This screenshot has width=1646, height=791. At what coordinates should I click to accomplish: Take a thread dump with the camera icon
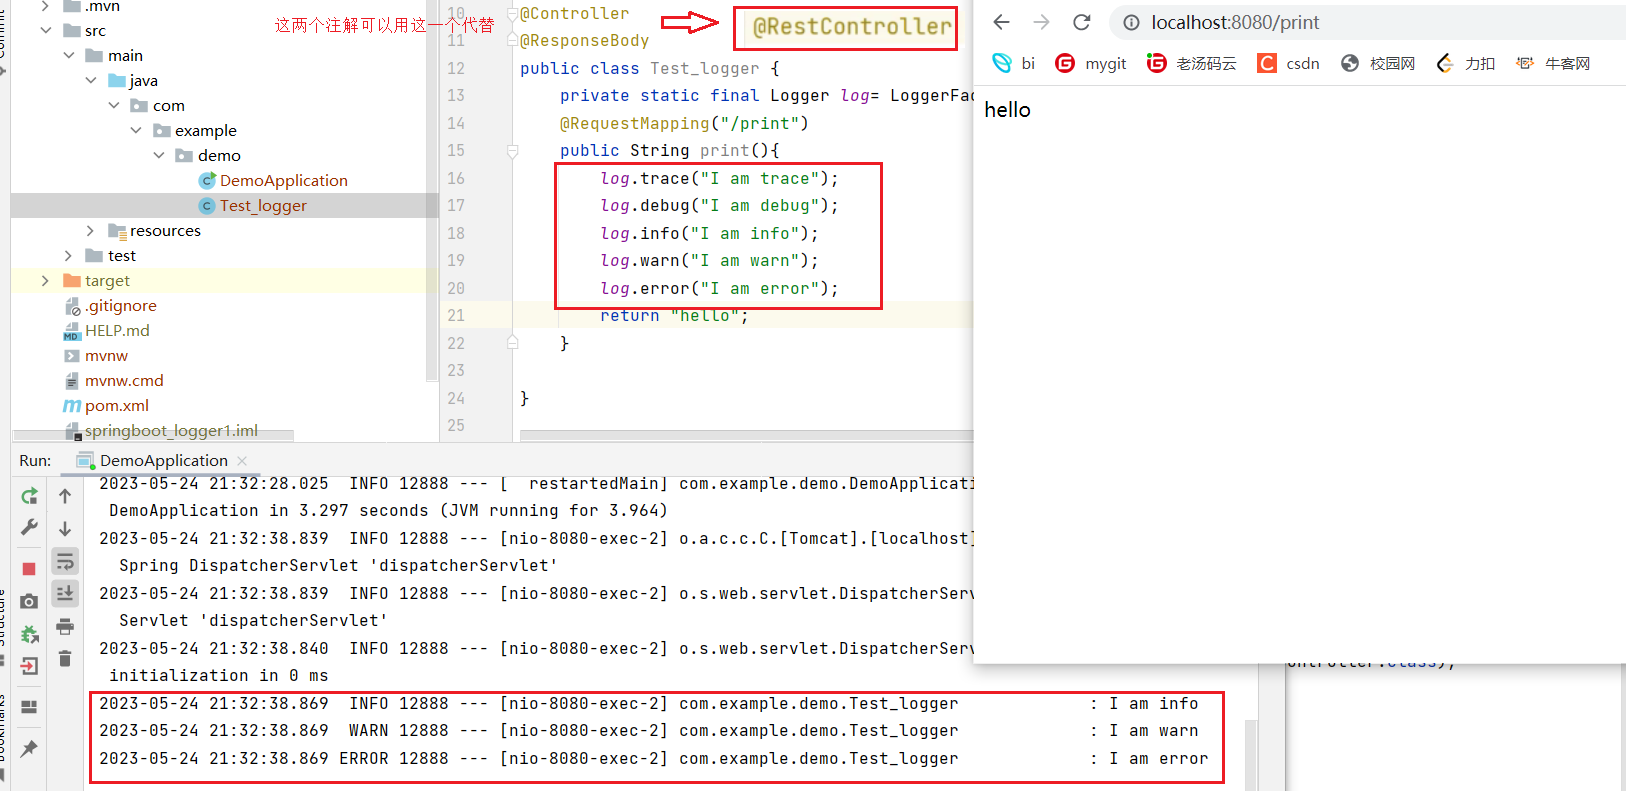click(x=29, y=601)
